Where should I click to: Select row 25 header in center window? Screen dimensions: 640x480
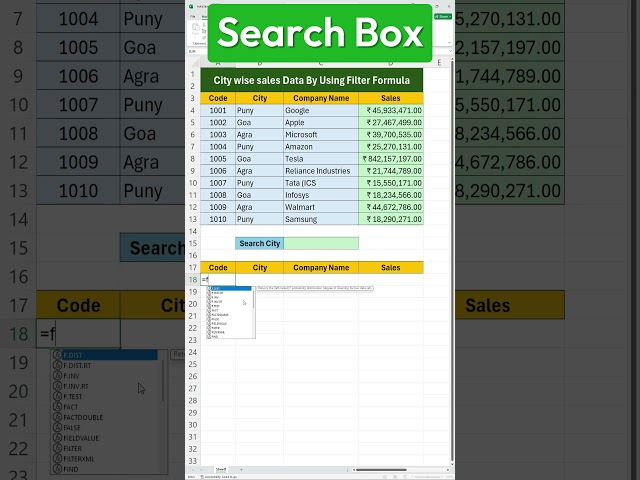193,364
